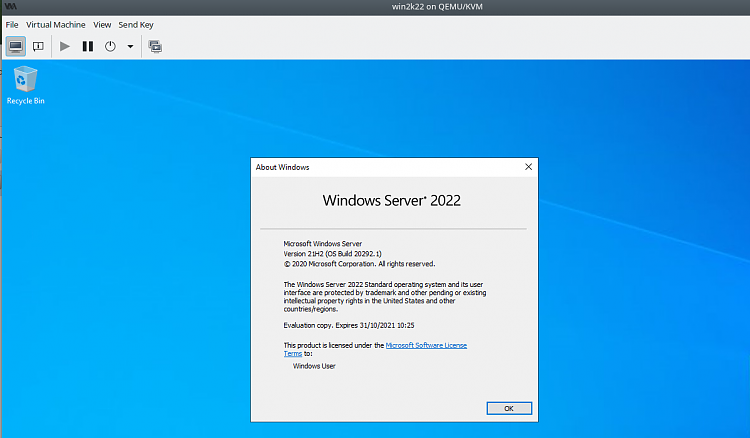Open the View menu
750x438 pixels.
coord(102,25)
